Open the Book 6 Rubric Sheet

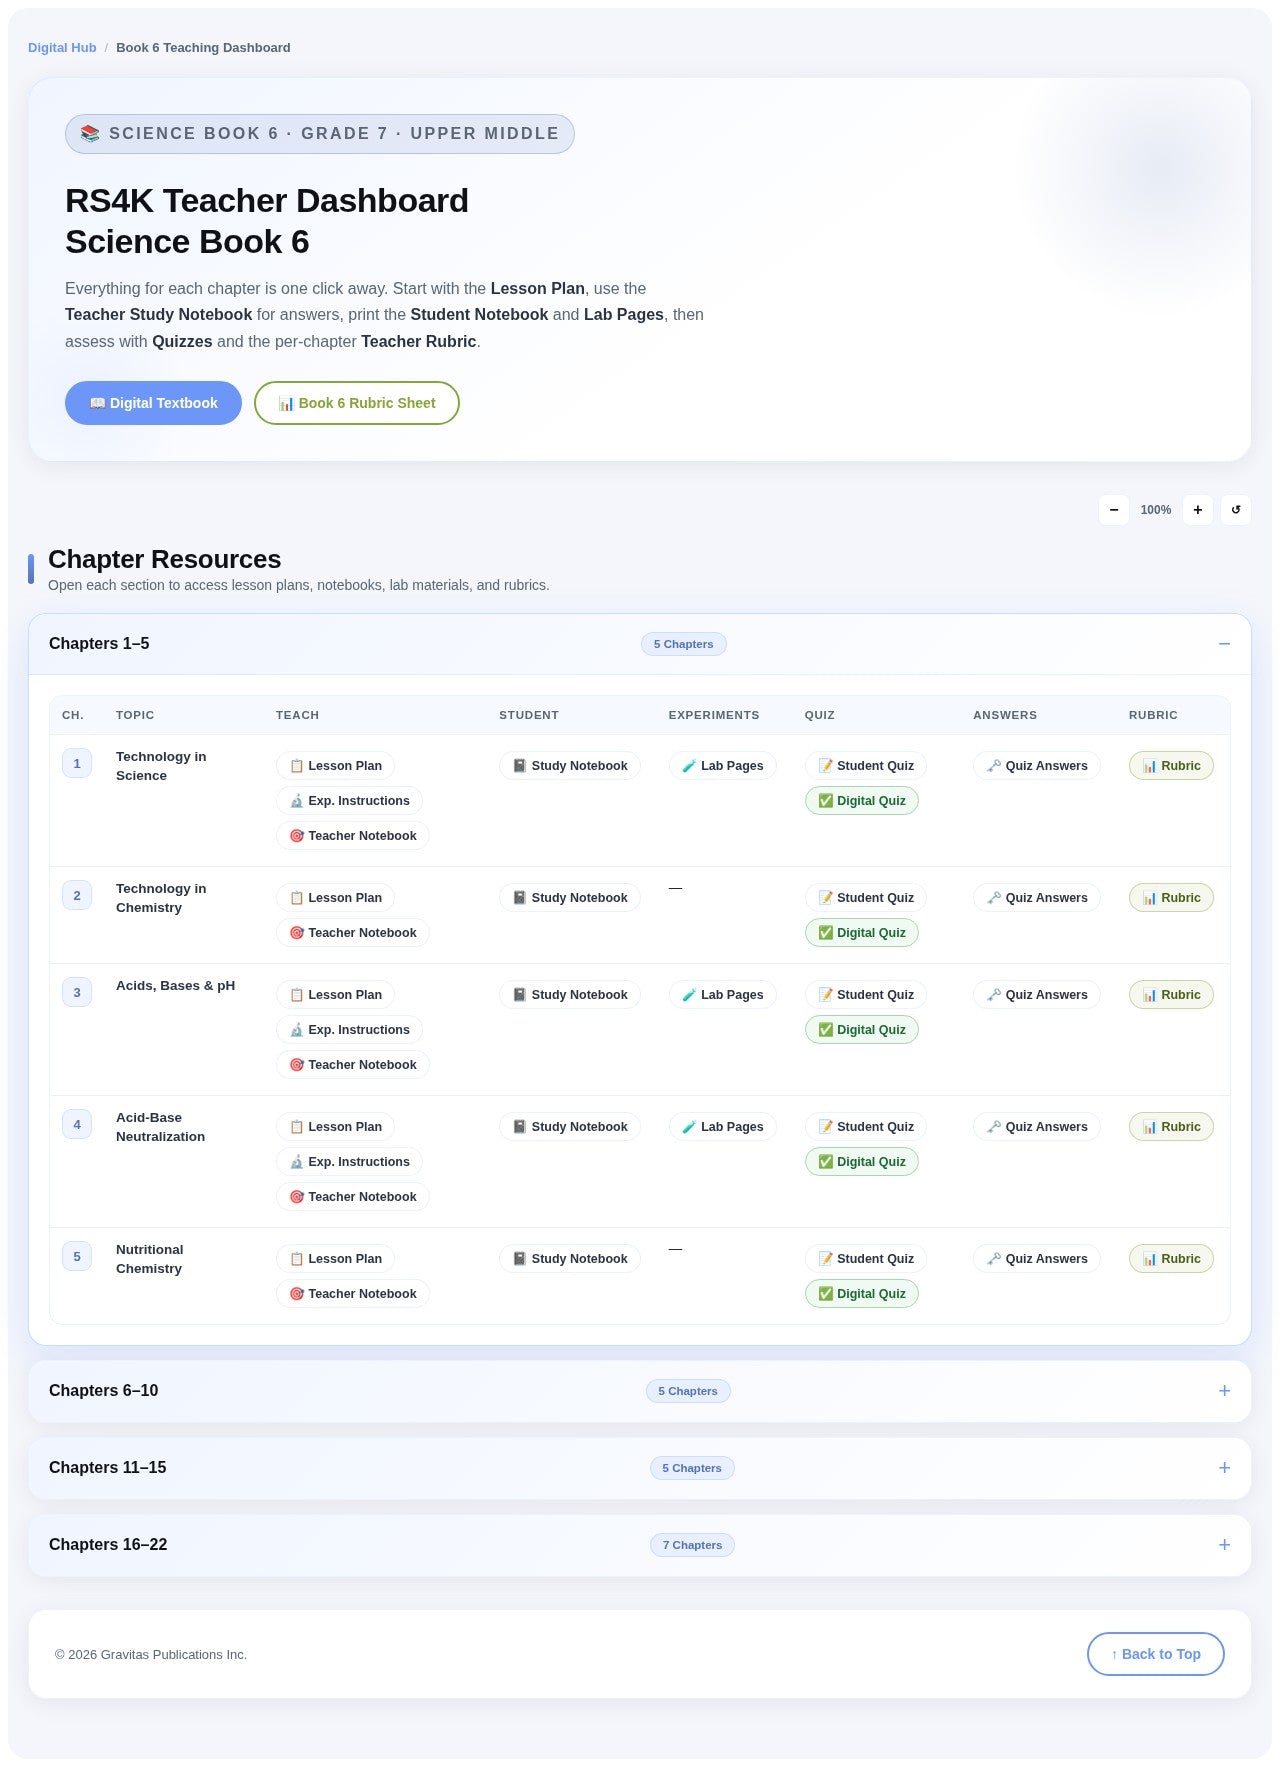(357, 403)
